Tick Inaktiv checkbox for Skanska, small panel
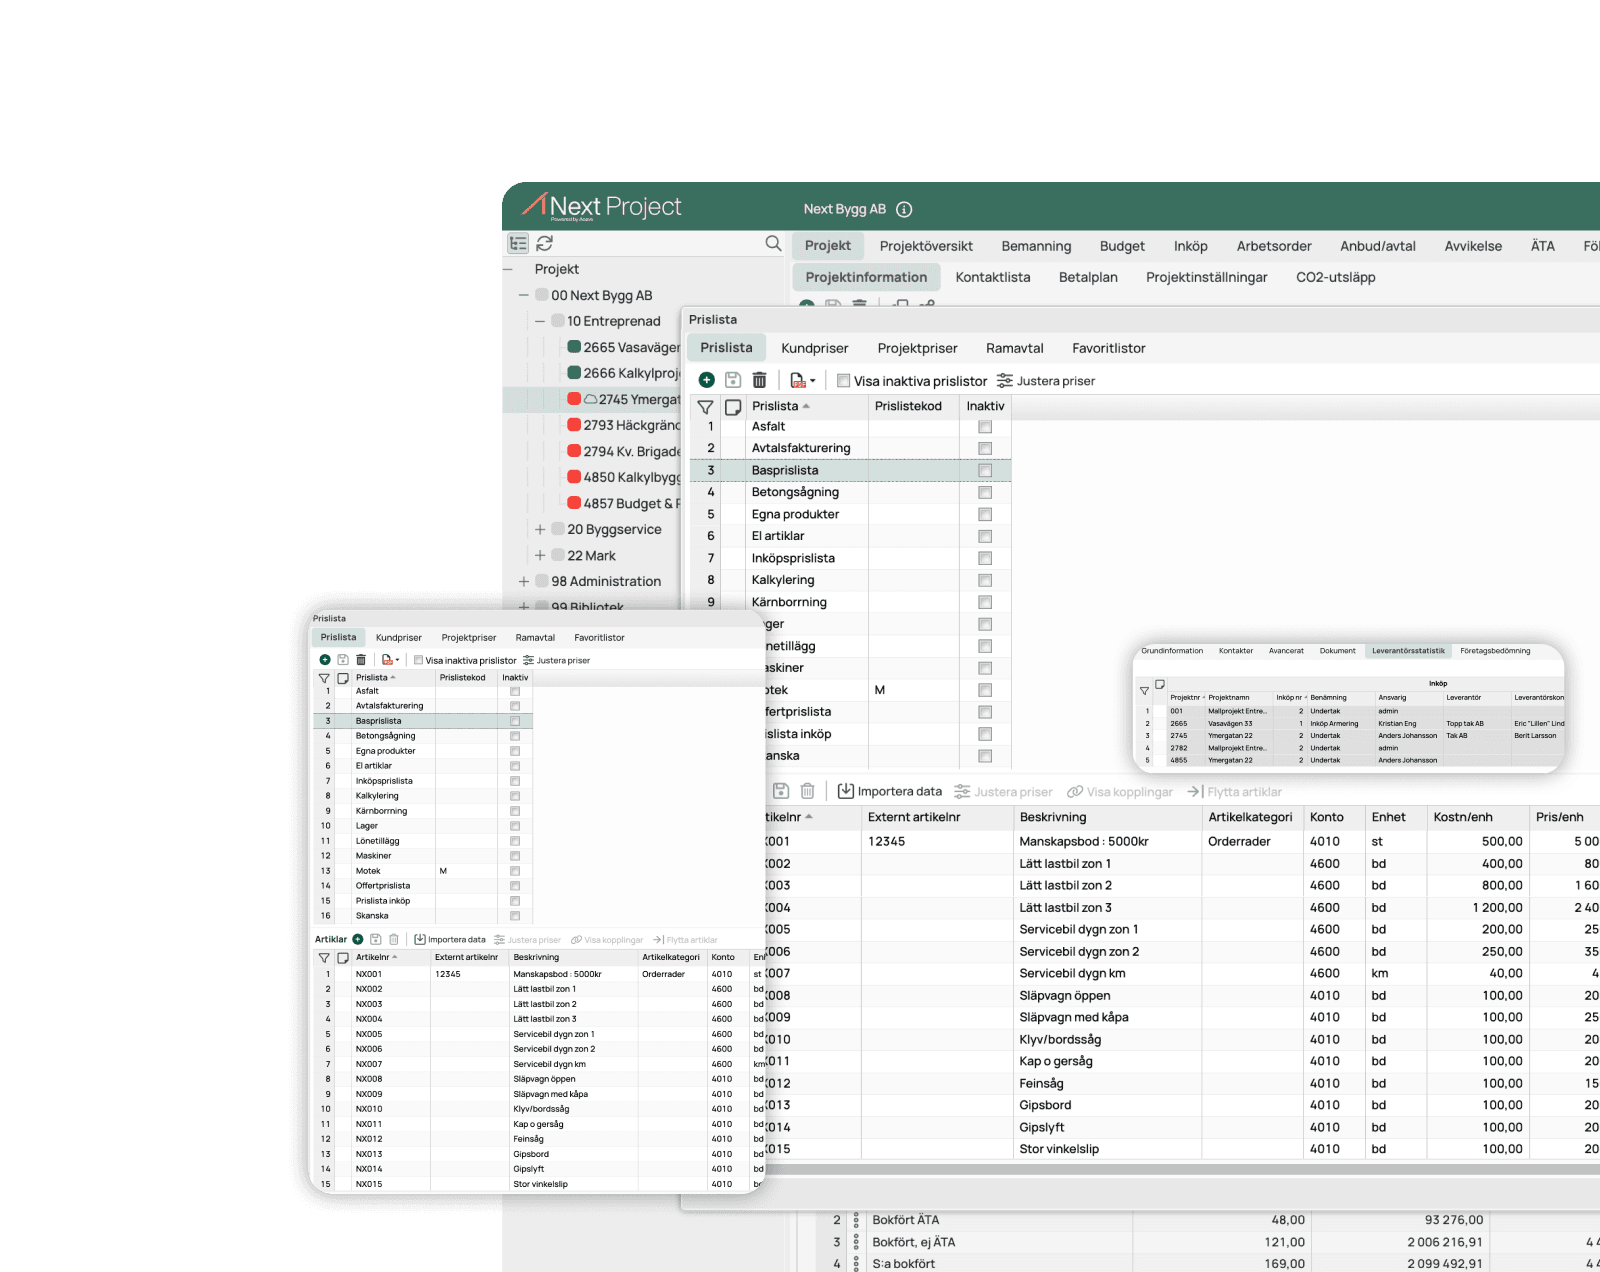 [515, 916]
